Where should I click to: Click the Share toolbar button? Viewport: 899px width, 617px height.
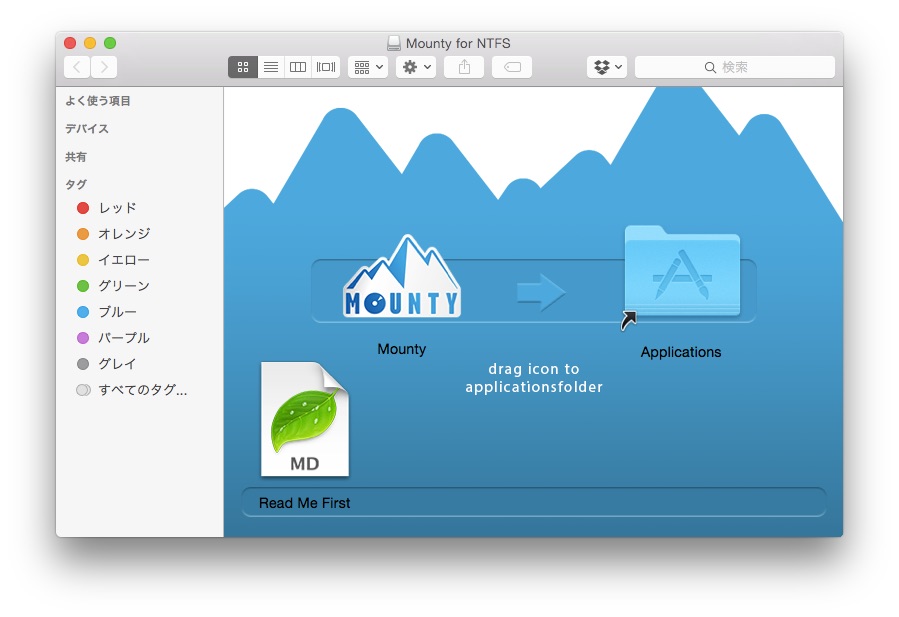[464, 67]
